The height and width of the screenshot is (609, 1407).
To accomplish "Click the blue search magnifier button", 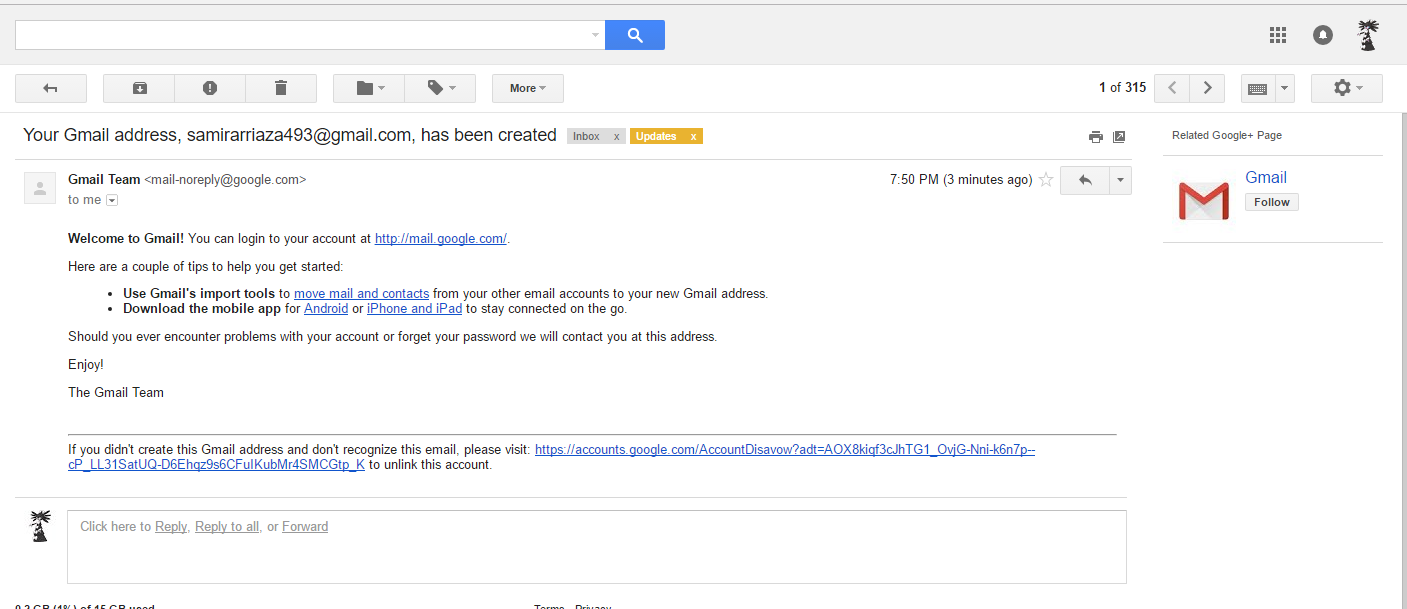I will click(635, 35).
